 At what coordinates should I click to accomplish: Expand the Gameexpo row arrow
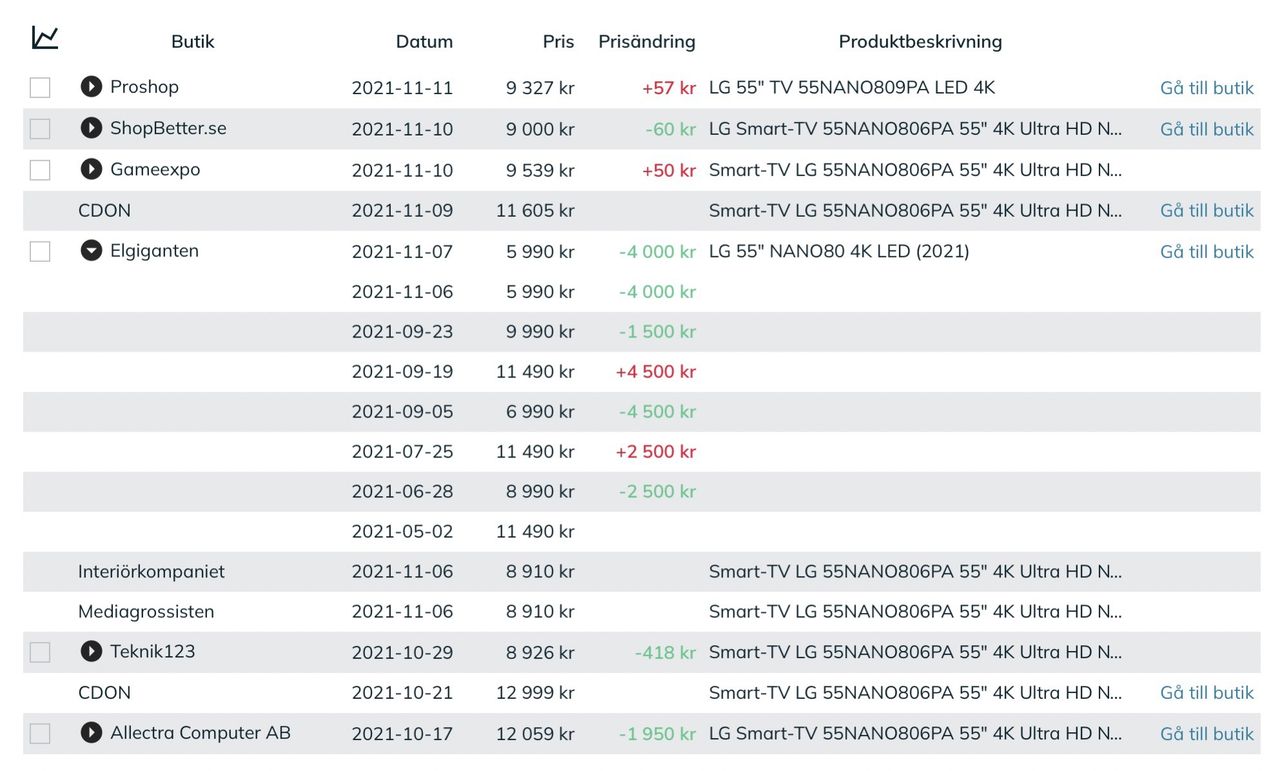pos(91,169)
